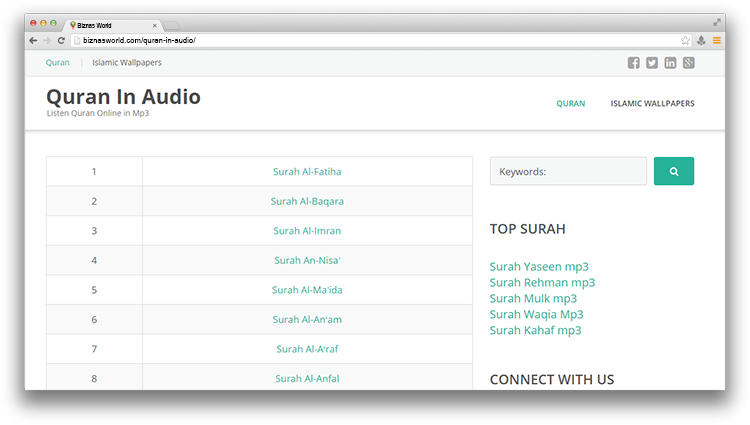
Task: Click the browser back arrow
Action: [x=33, y=41]
